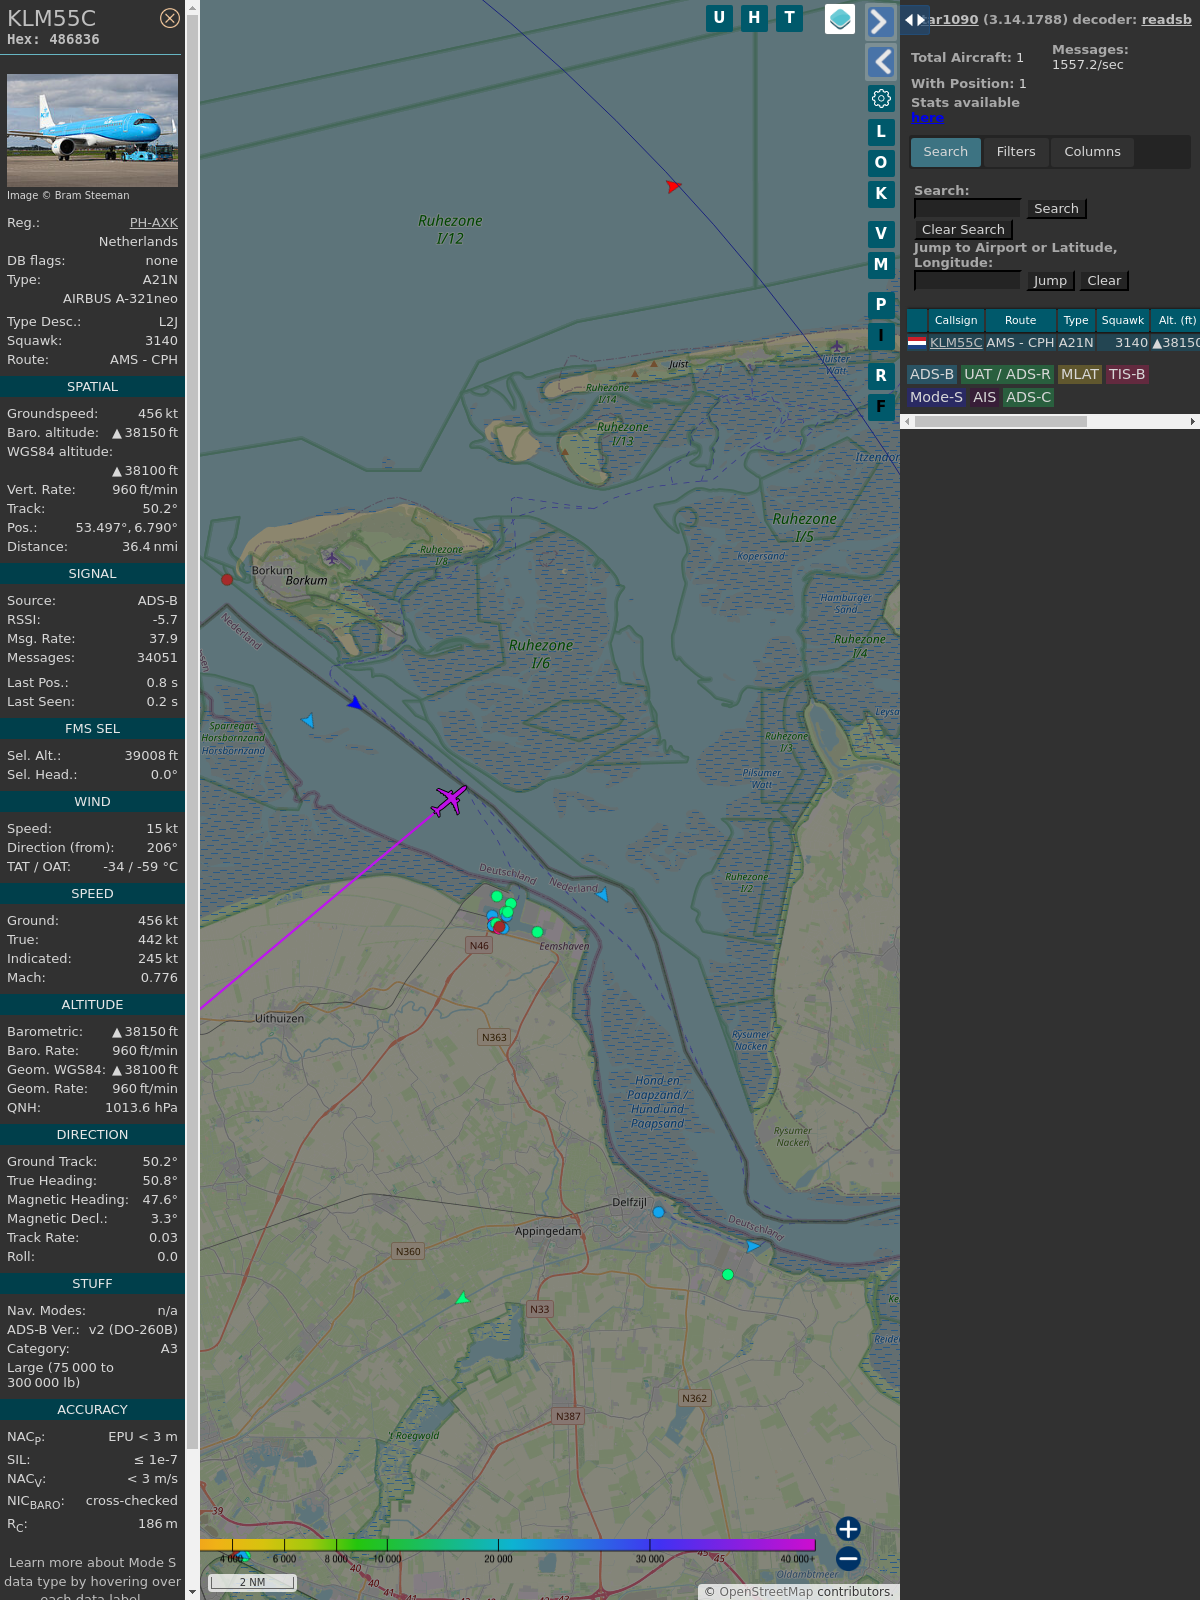1200x1600 pixels.
Task: Click the U map button
Action: pyautogui.click(x=719, y=18)
